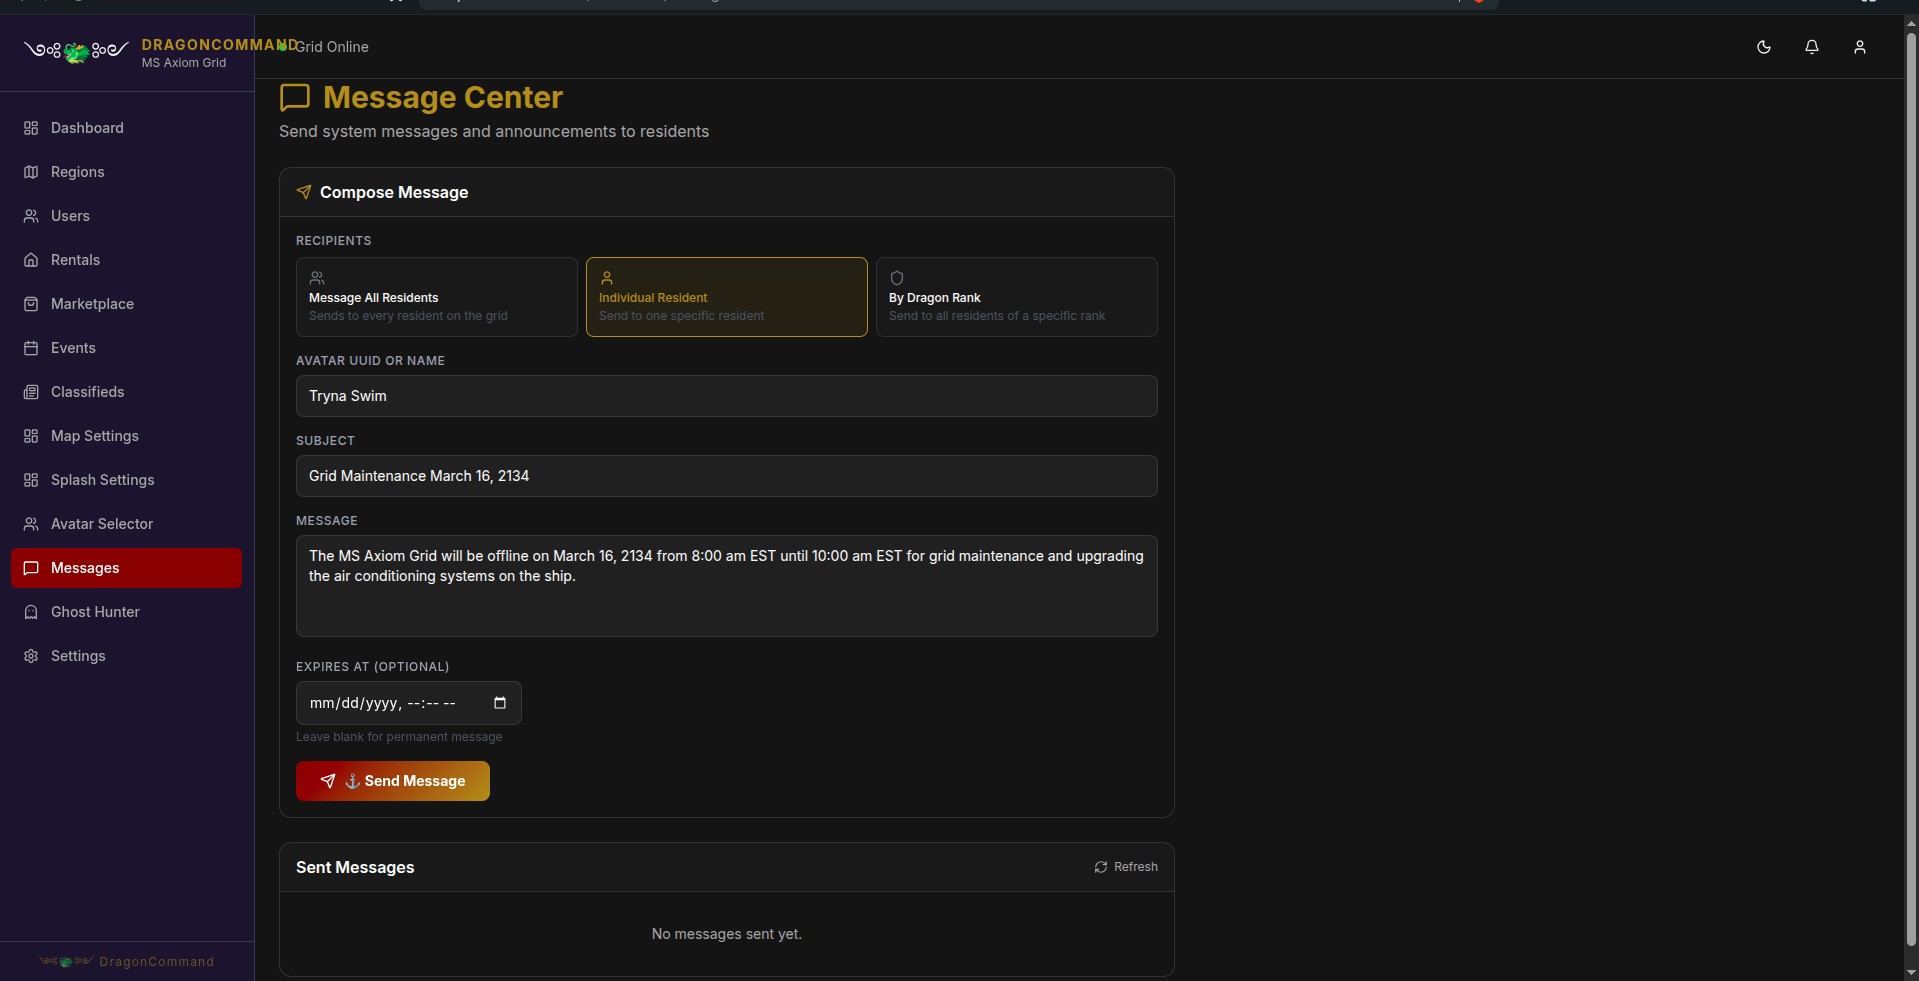Click the Avatar UUID or Name field

point(727,396)
